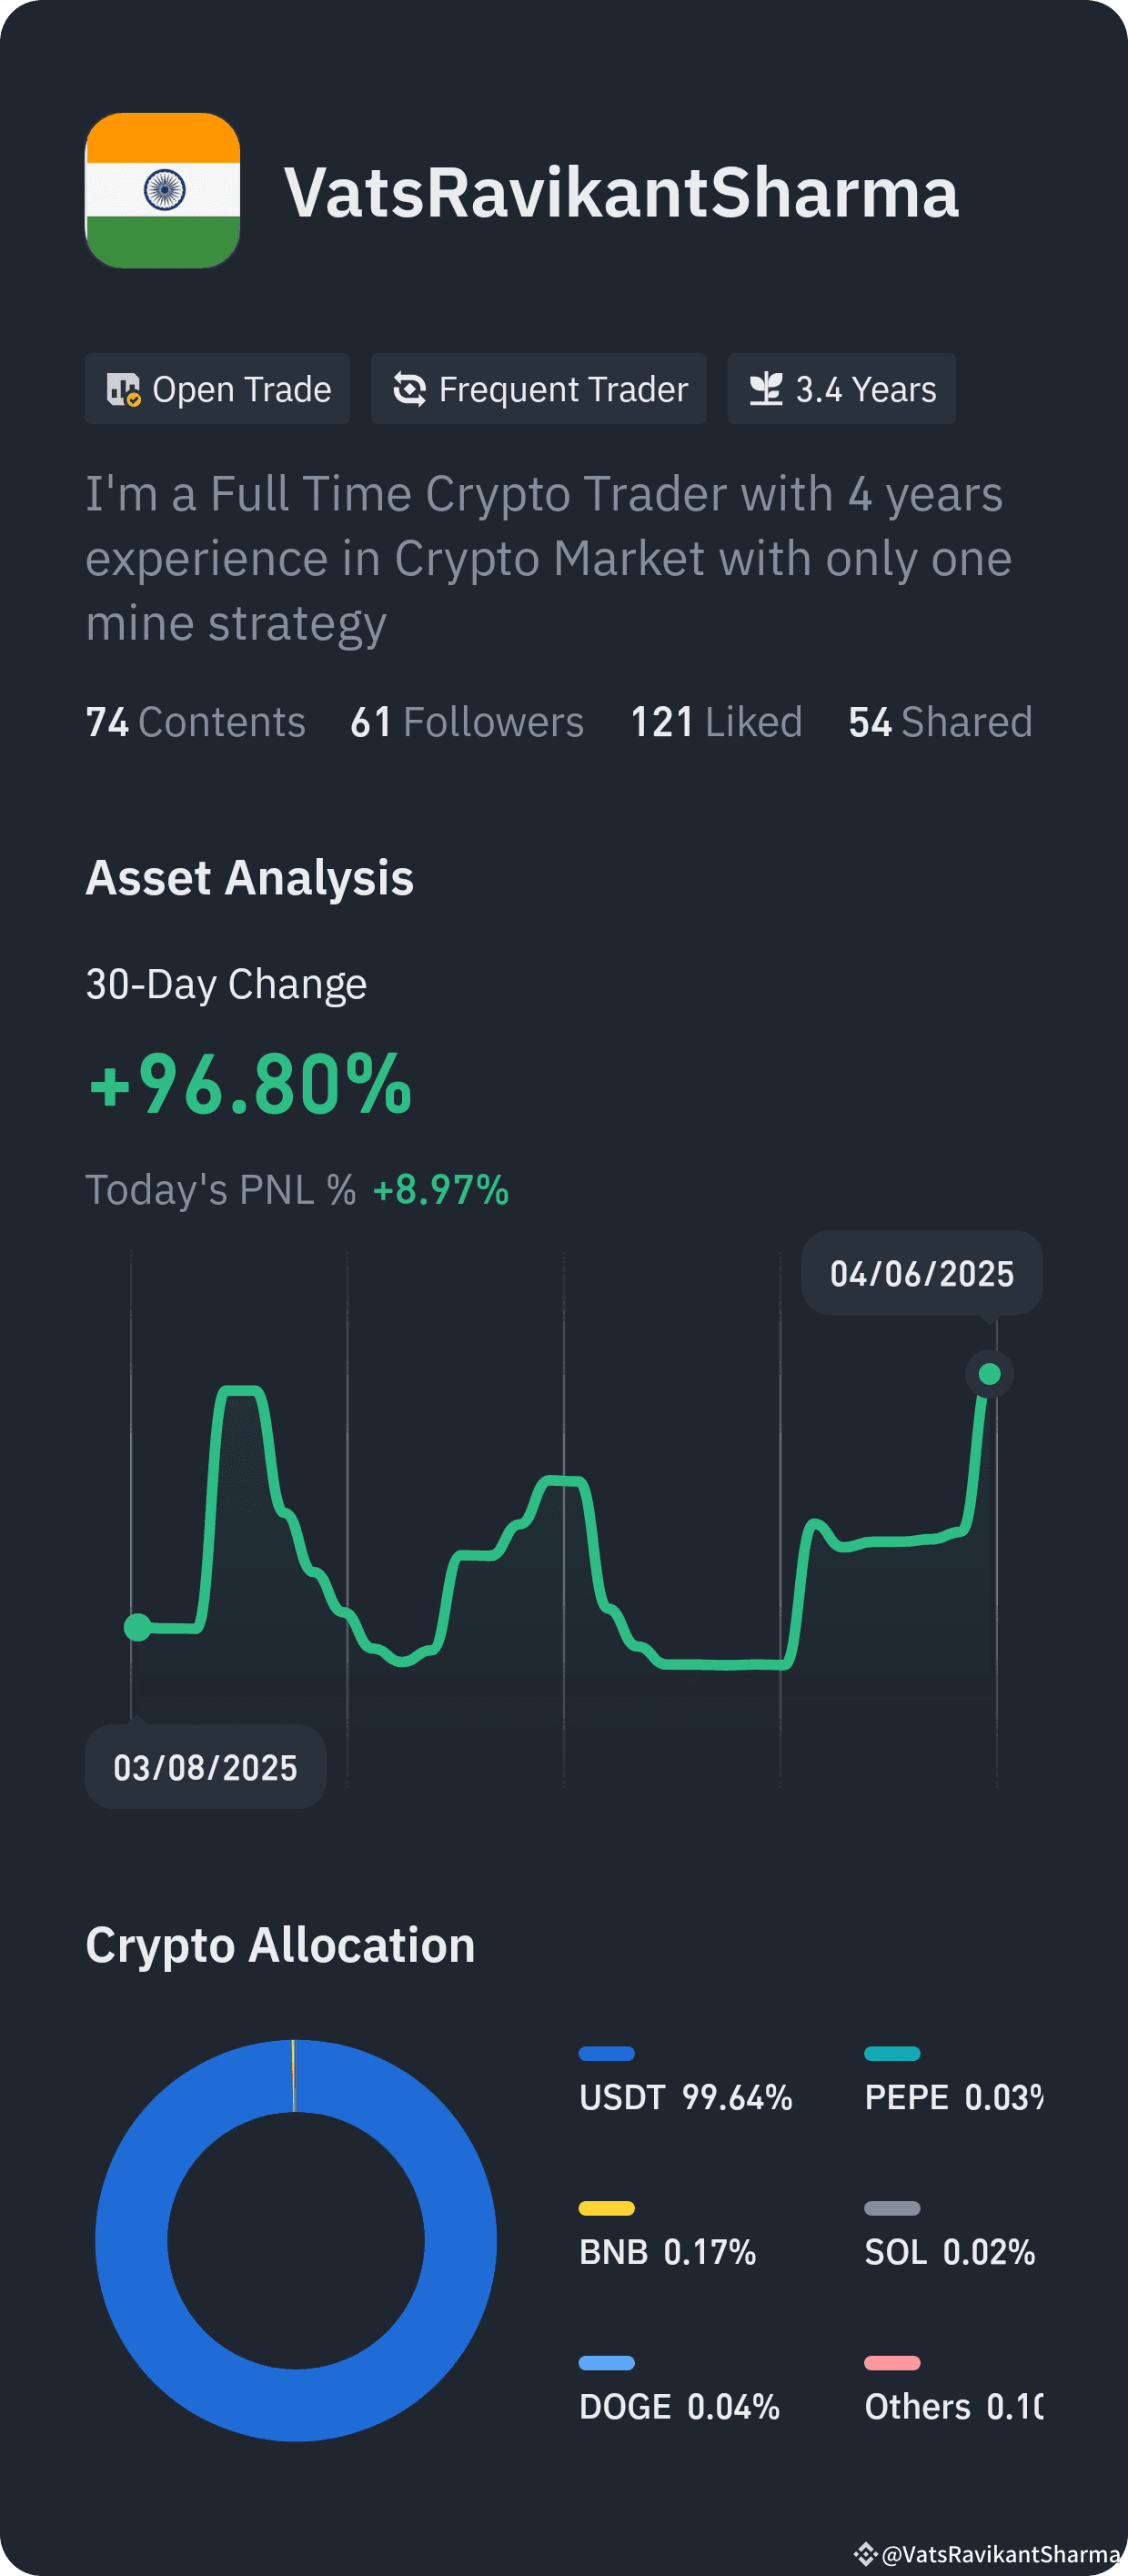Click the yellow BNB legend swatch

coord(607,2208)
